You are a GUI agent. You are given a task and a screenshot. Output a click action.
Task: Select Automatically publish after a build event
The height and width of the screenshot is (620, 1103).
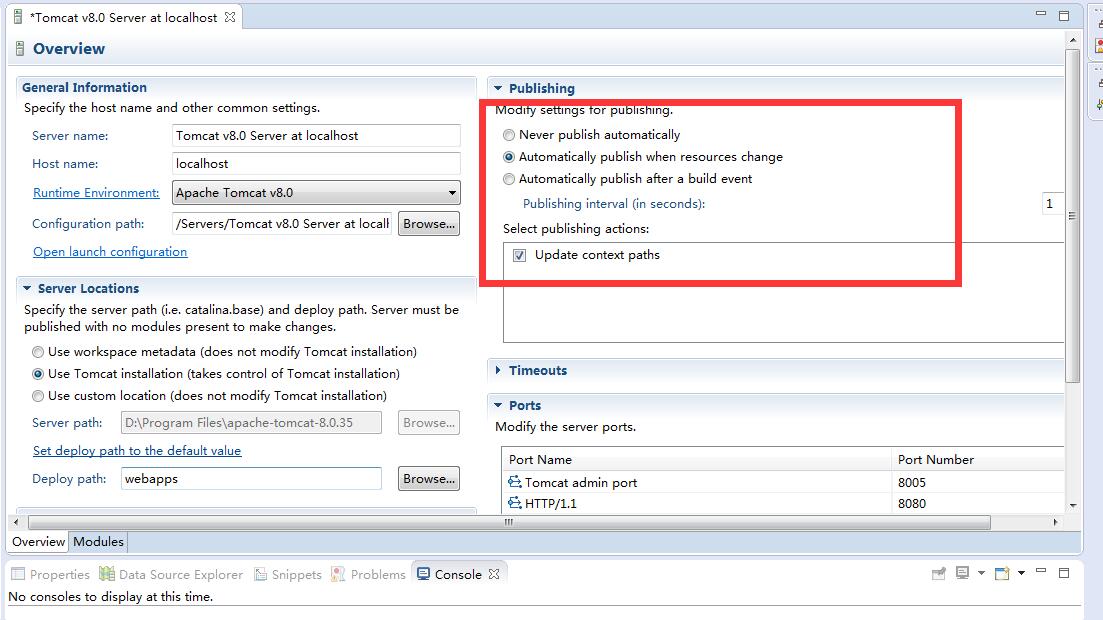click(509, 179)
